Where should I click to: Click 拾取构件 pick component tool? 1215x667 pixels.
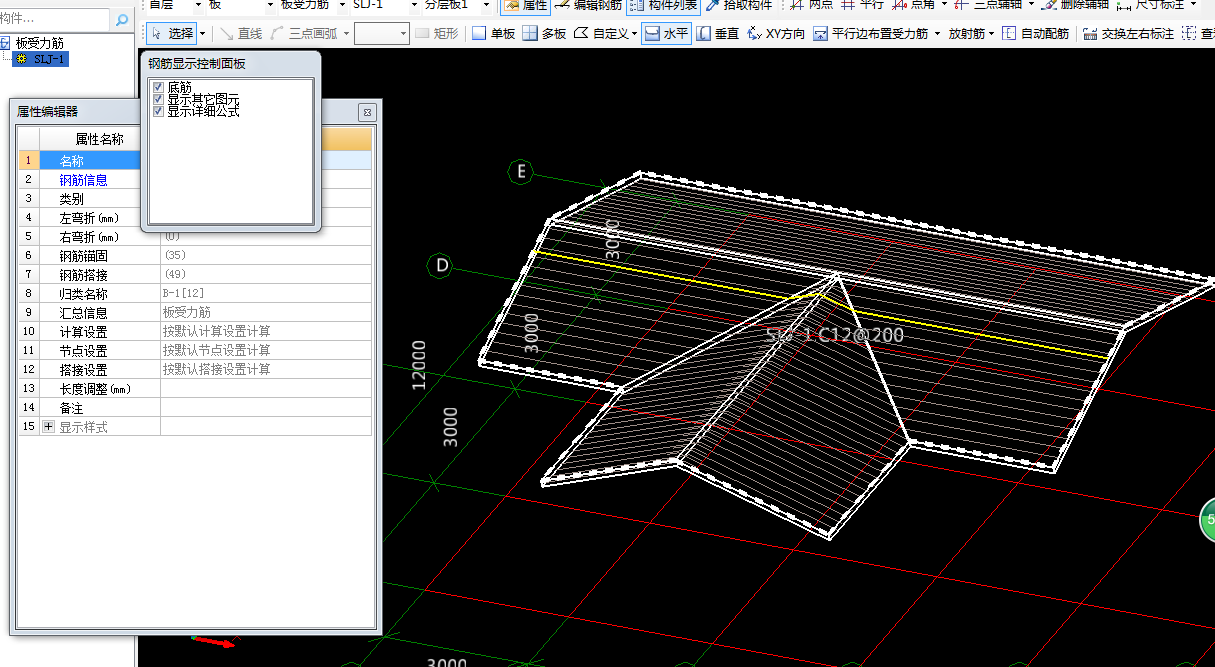point(739,5)
